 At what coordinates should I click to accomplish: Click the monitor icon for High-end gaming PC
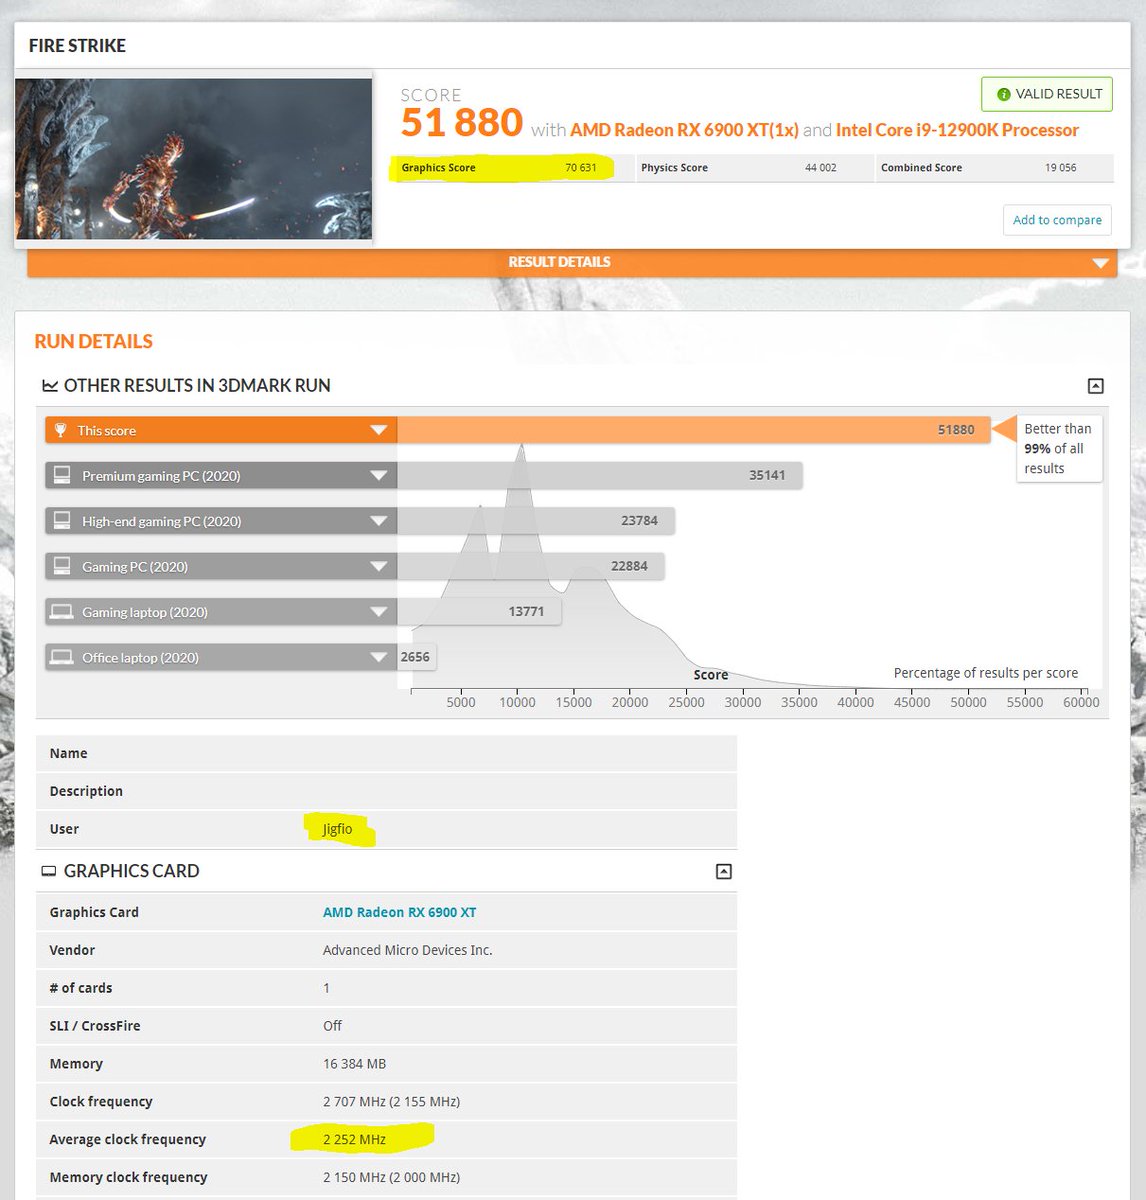click(x=62, y=520)
